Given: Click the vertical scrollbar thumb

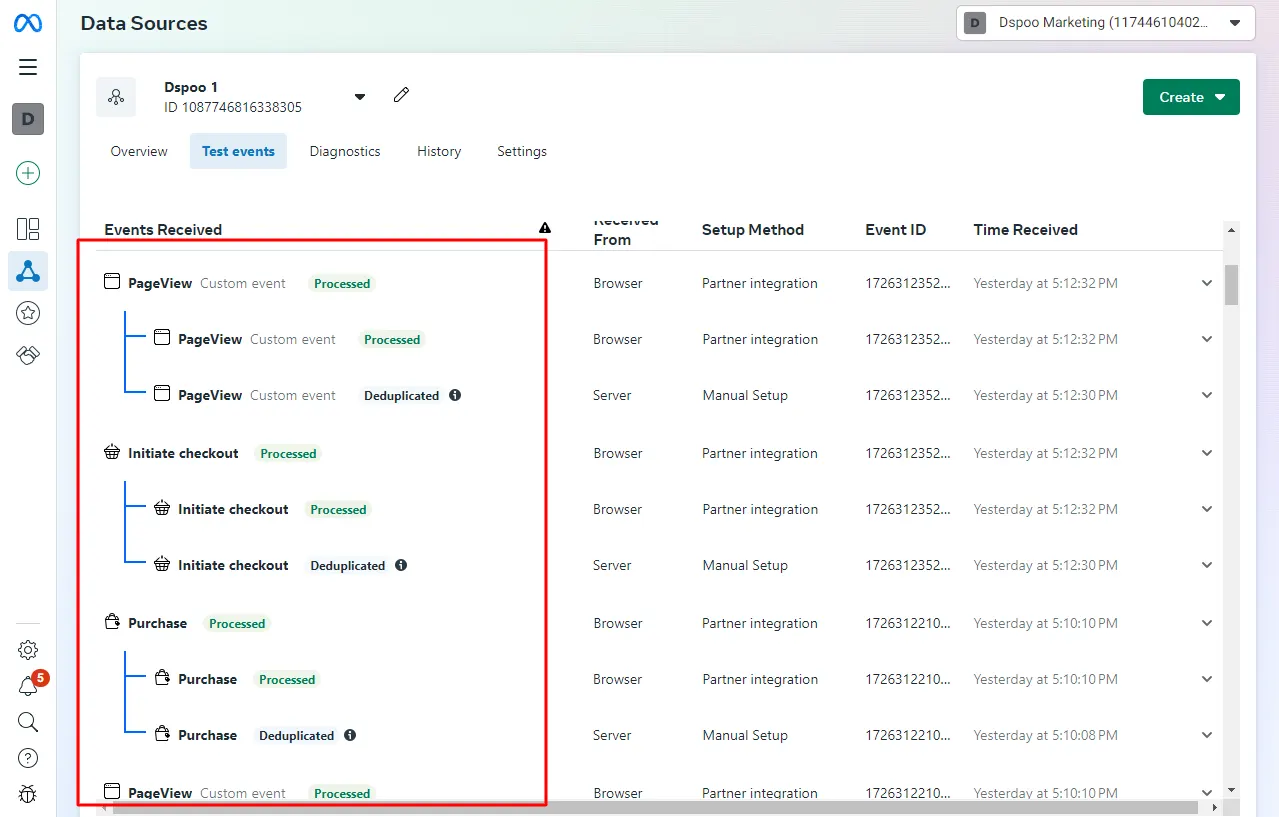Looking at the screenshot, I should [1231, 285].
